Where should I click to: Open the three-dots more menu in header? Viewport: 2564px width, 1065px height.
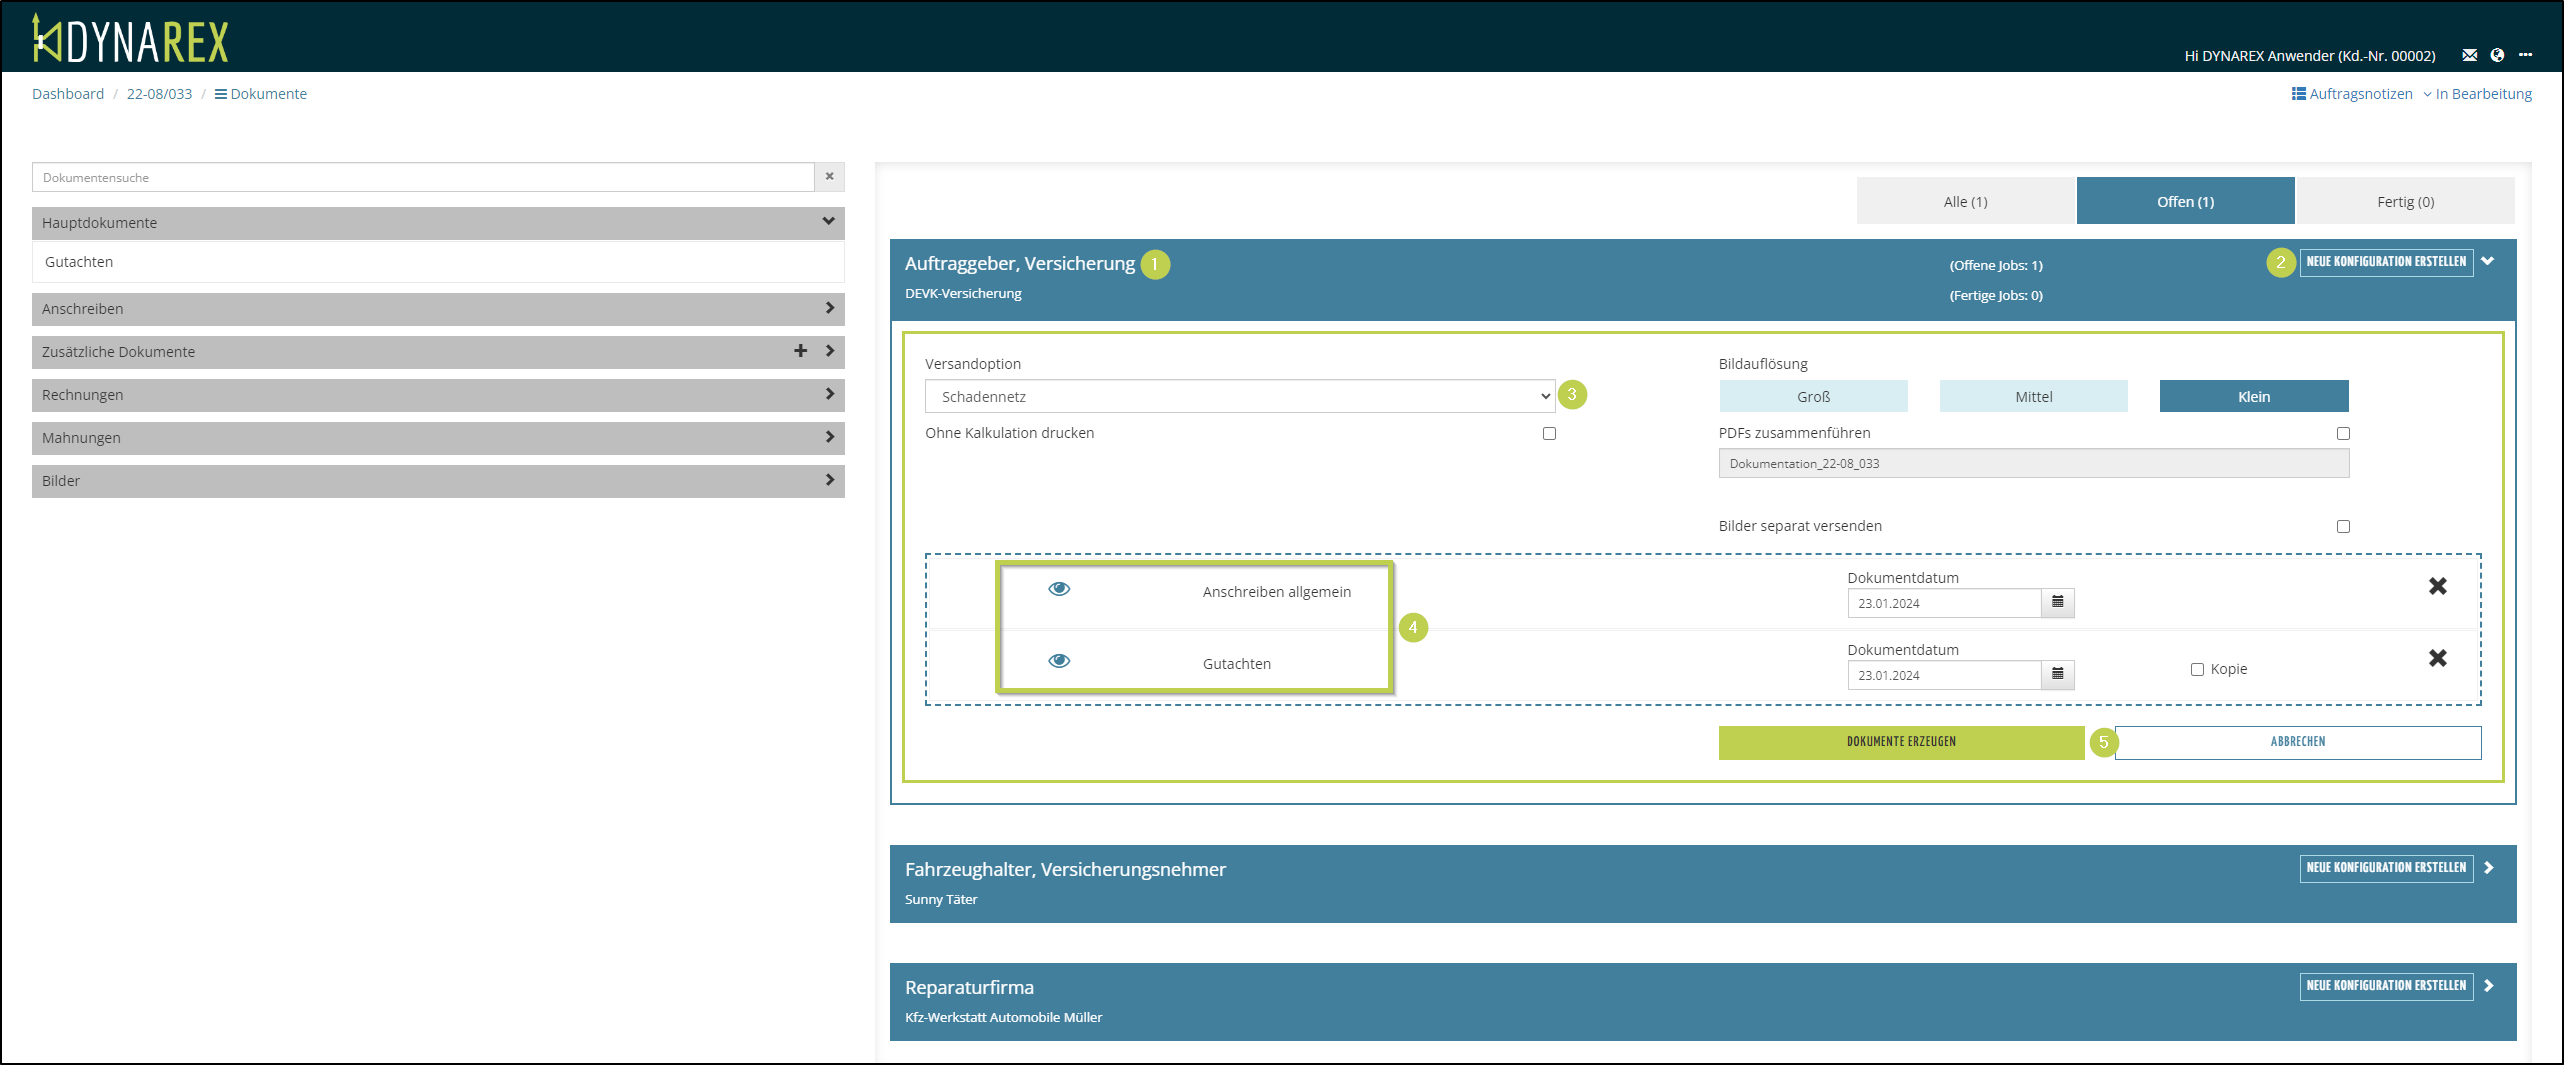[x=2525, y=55]
